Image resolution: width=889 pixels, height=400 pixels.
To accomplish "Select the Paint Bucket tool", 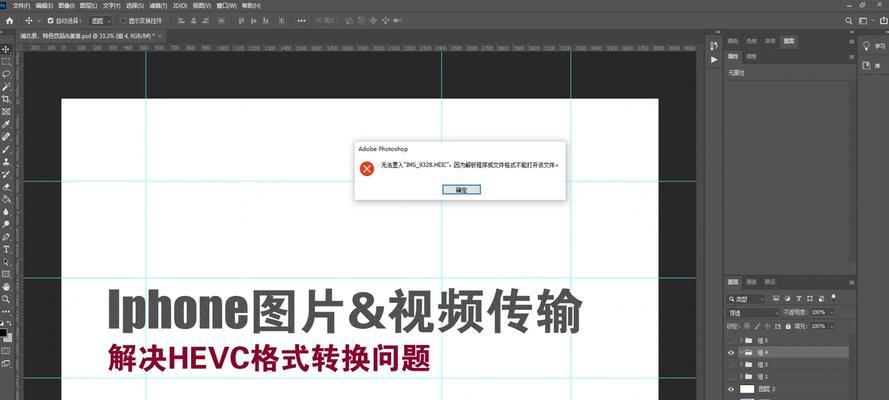I will point(6,199).
